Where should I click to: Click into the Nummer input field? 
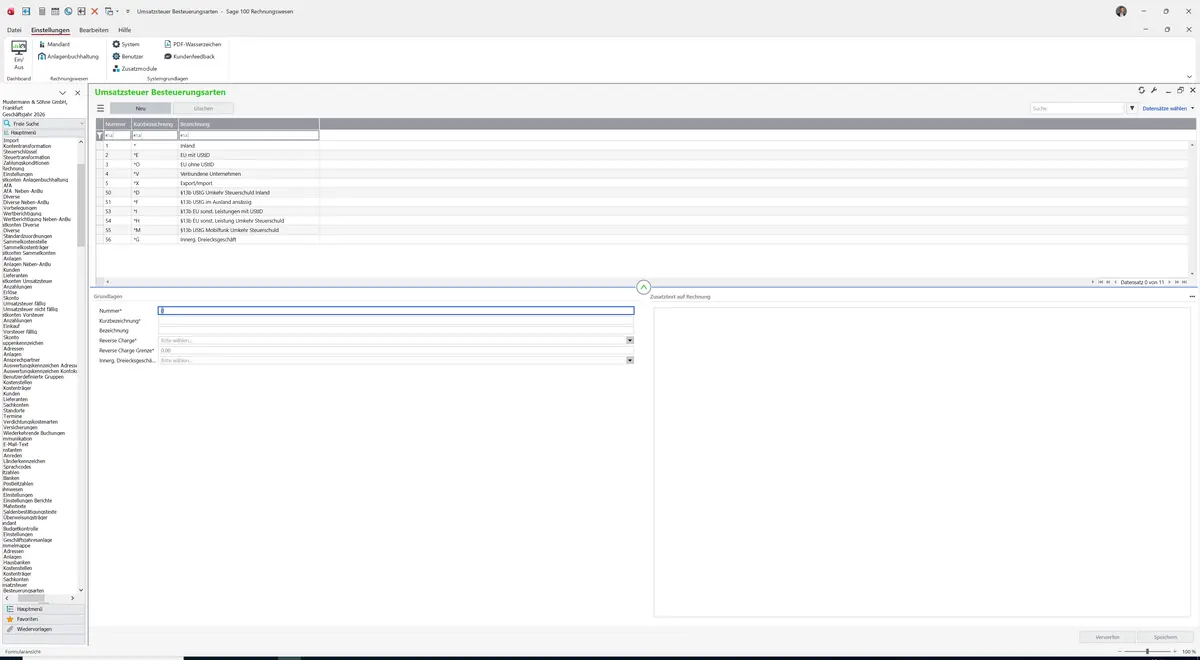396,311
